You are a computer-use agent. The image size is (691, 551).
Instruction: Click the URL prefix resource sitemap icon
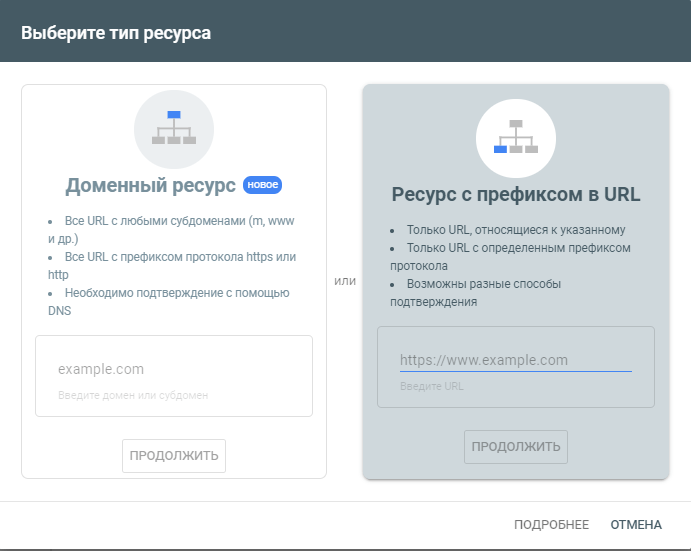point(516,138)
